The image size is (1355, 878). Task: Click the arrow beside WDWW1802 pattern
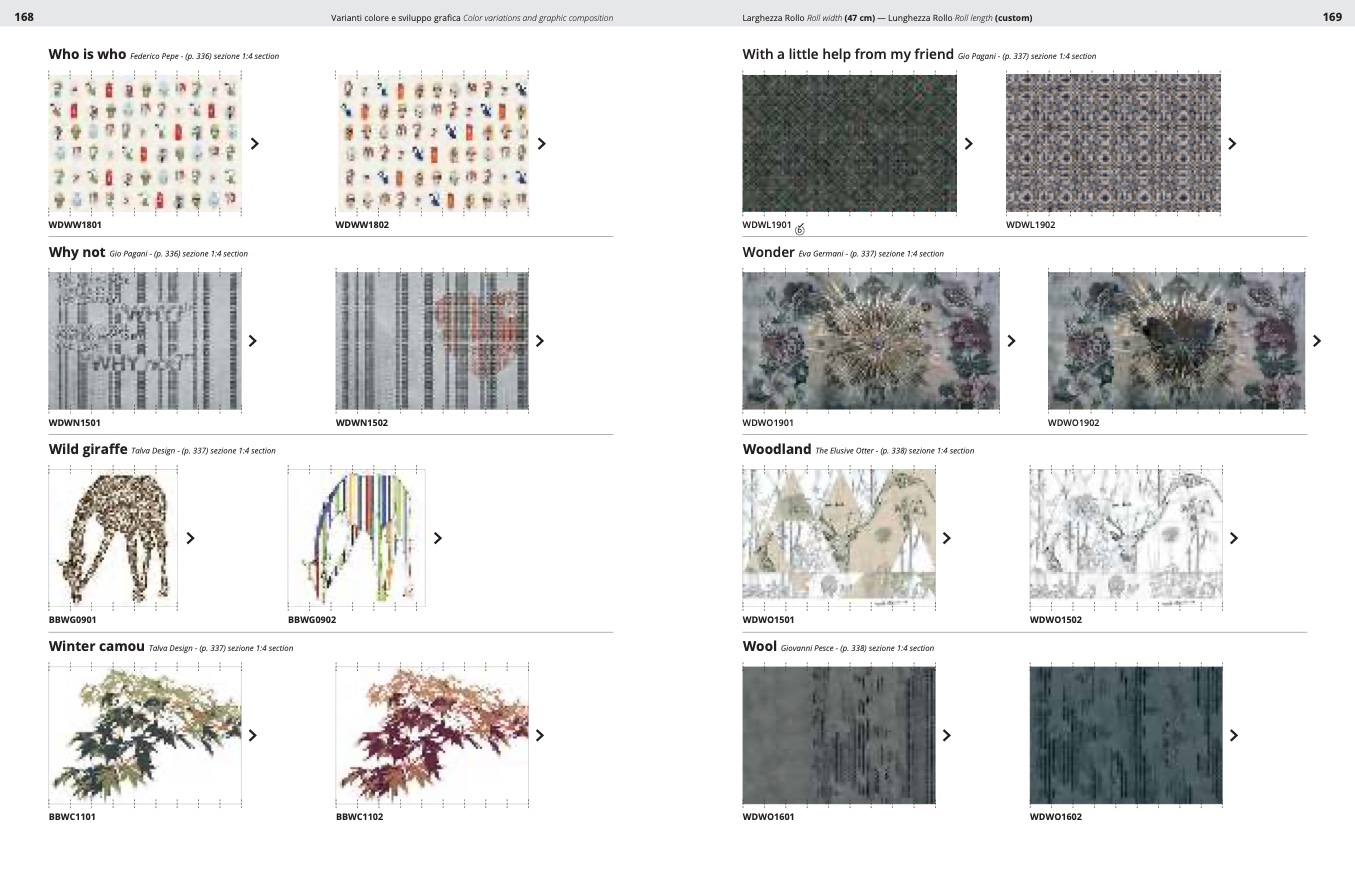point(542,144)
